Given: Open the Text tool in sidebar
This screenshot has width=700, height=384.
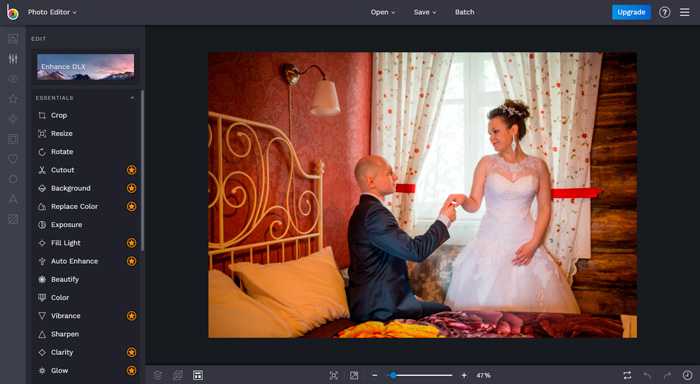Looking at the screenshot, I should [13, 199].
